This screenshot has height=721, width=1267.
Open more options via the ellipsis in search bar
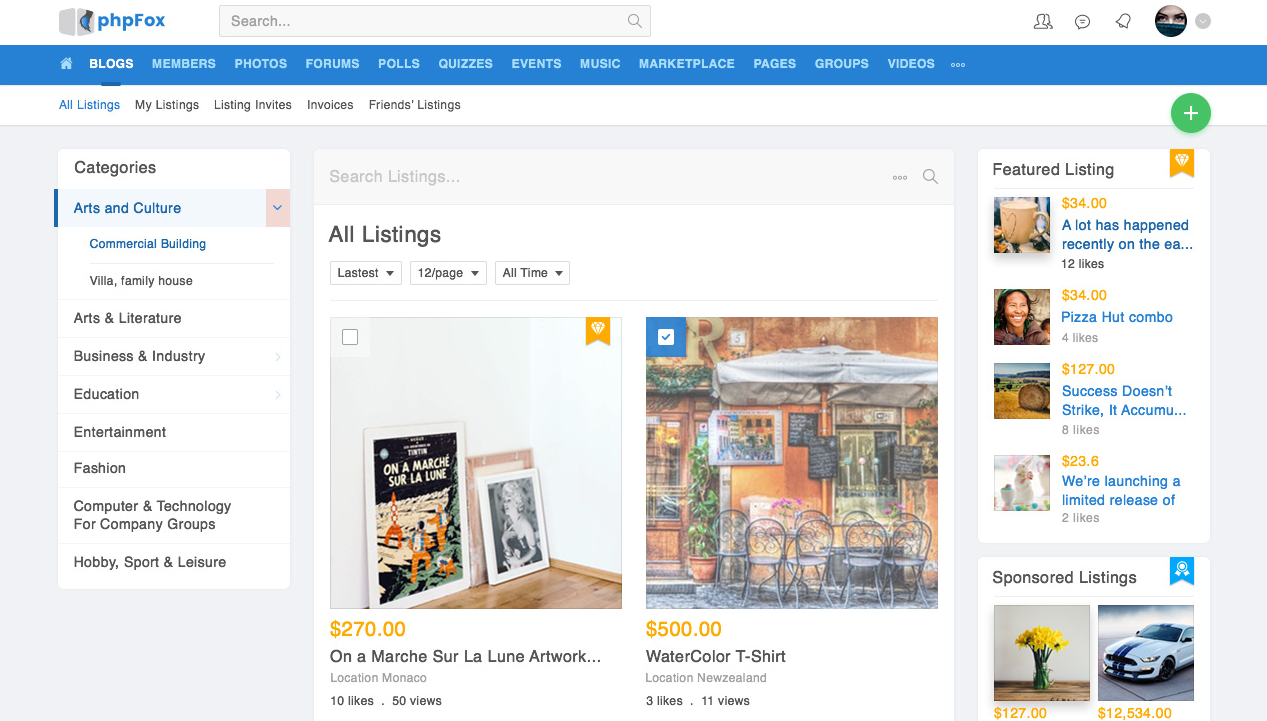coord(899,176)
